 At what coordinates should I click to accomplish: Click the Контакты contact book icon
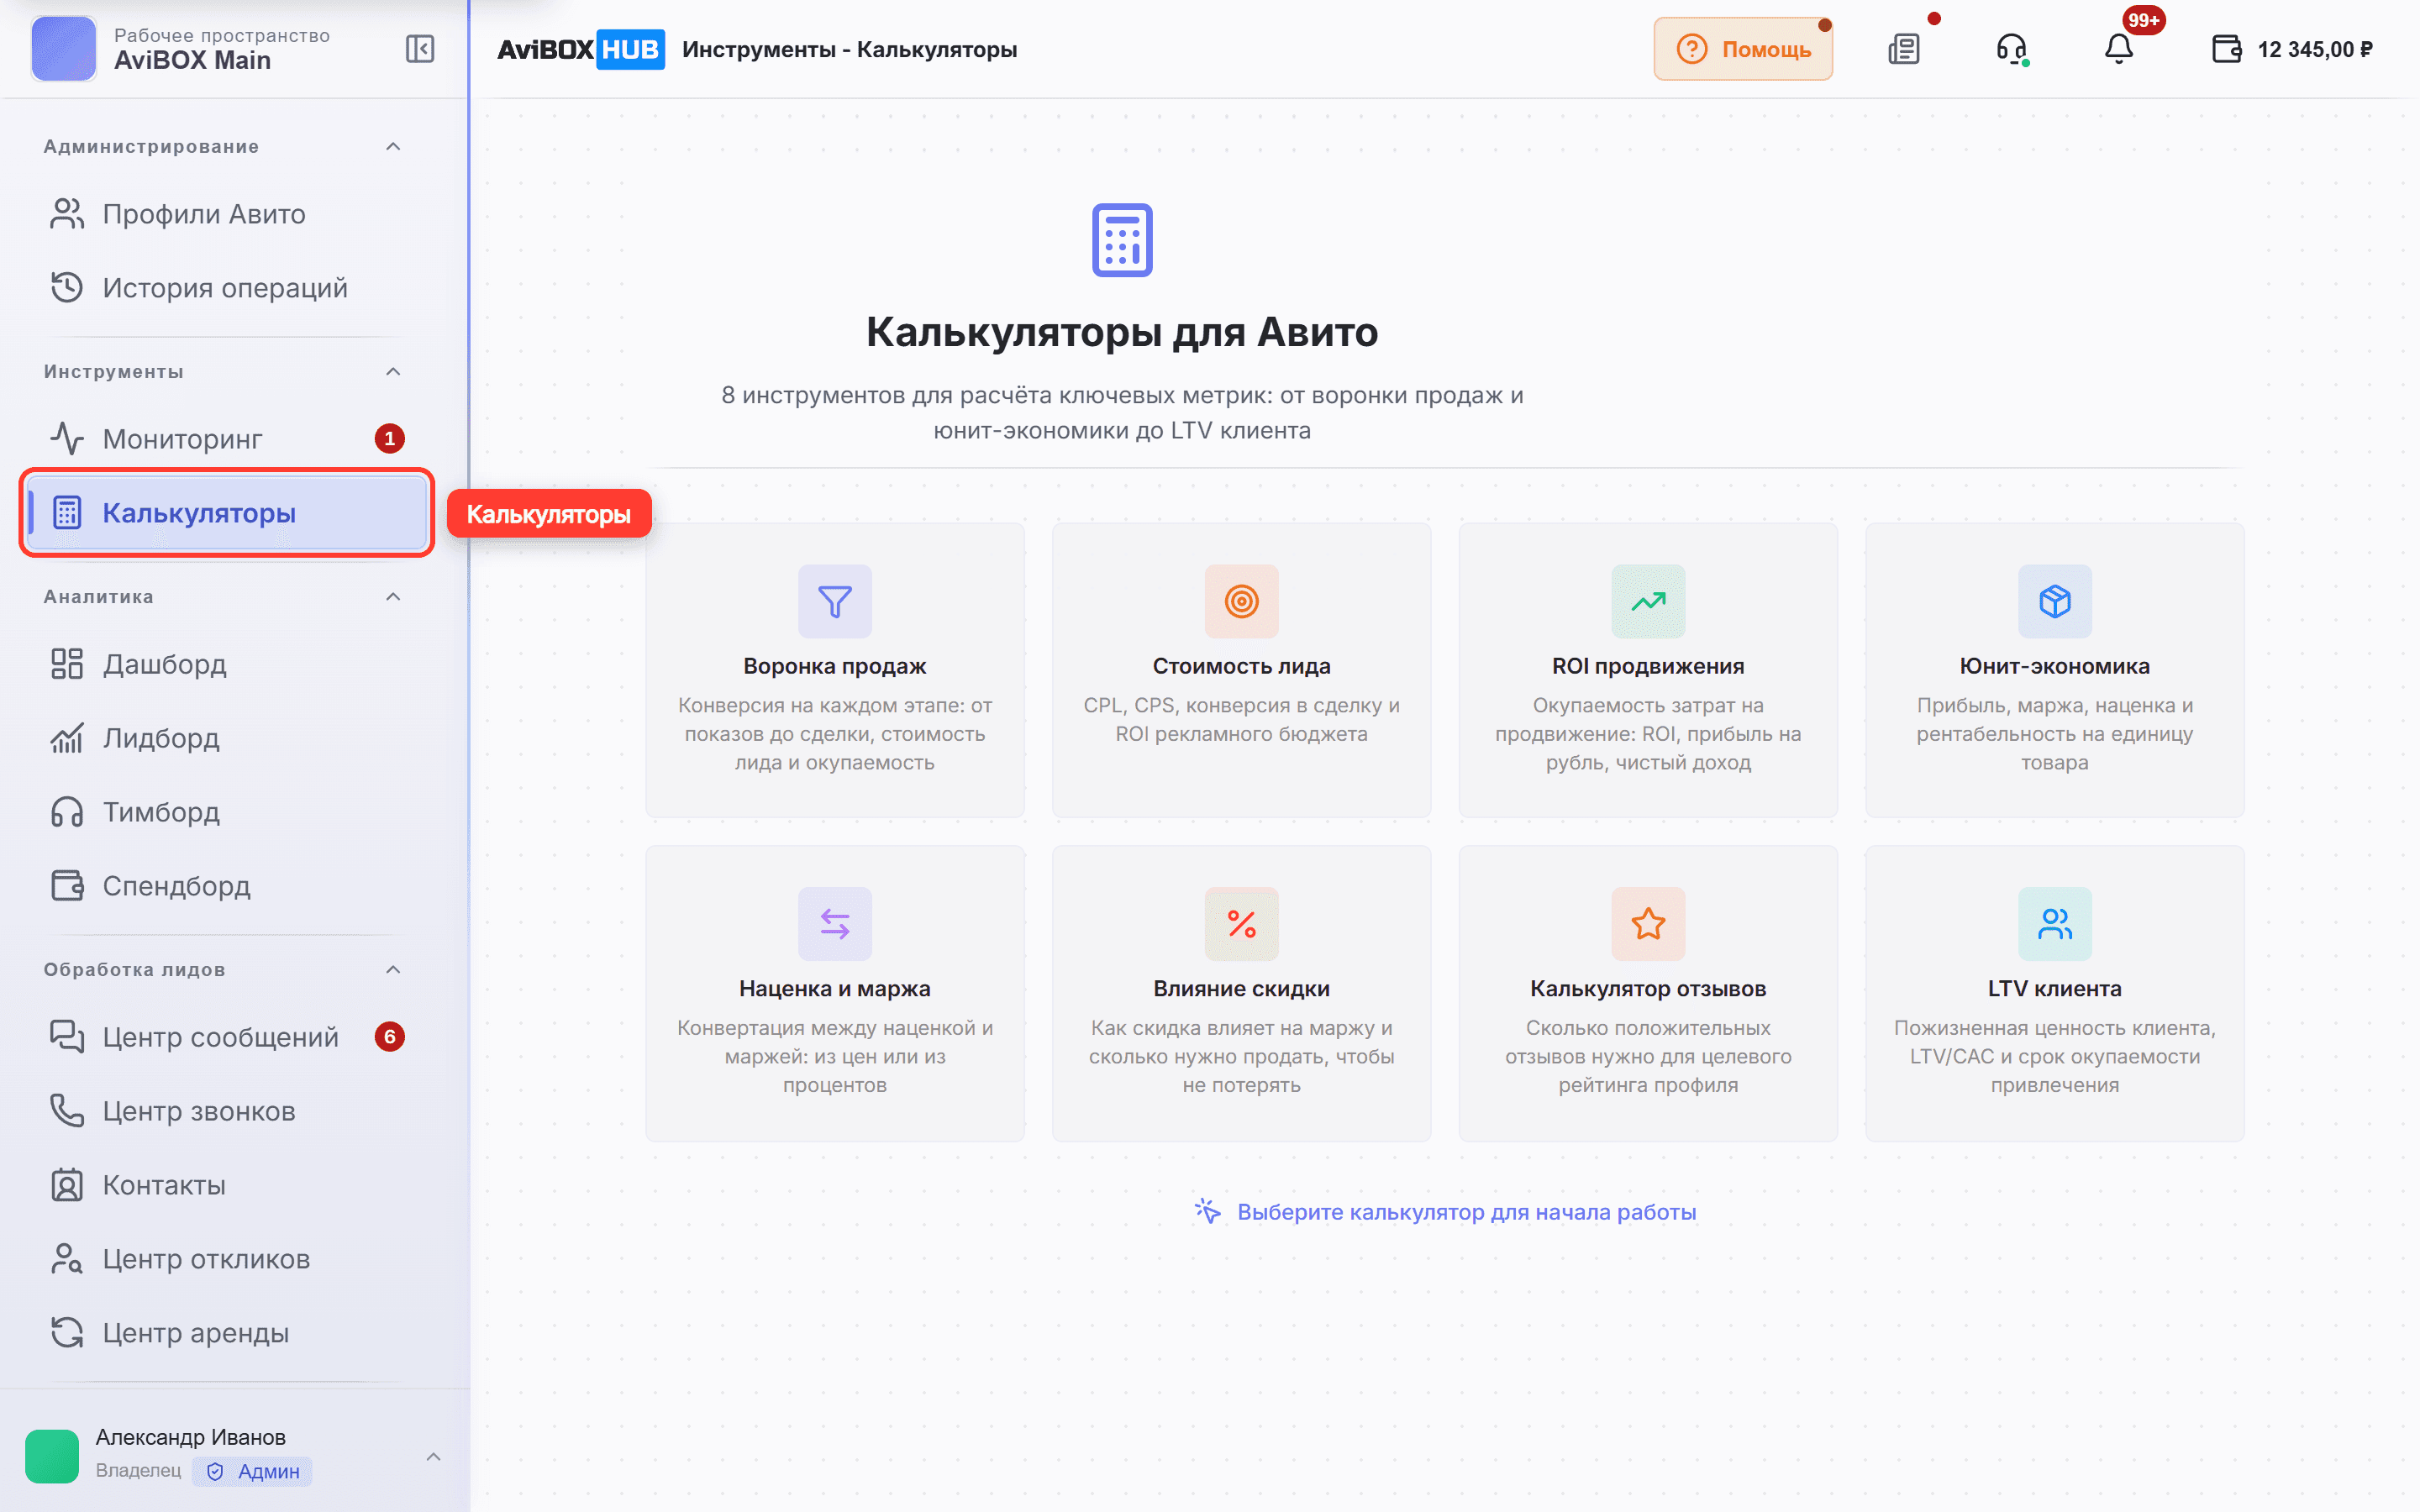click(x=67, y=1185)
